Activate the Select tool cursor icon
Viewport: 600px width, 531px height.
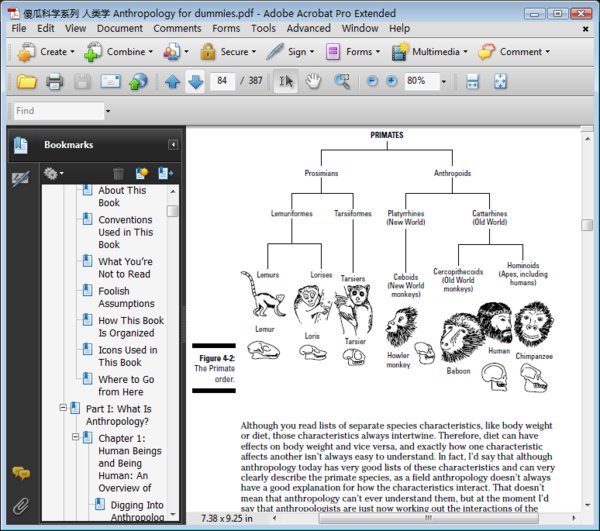pyautogui.click(x=286, y=81)
